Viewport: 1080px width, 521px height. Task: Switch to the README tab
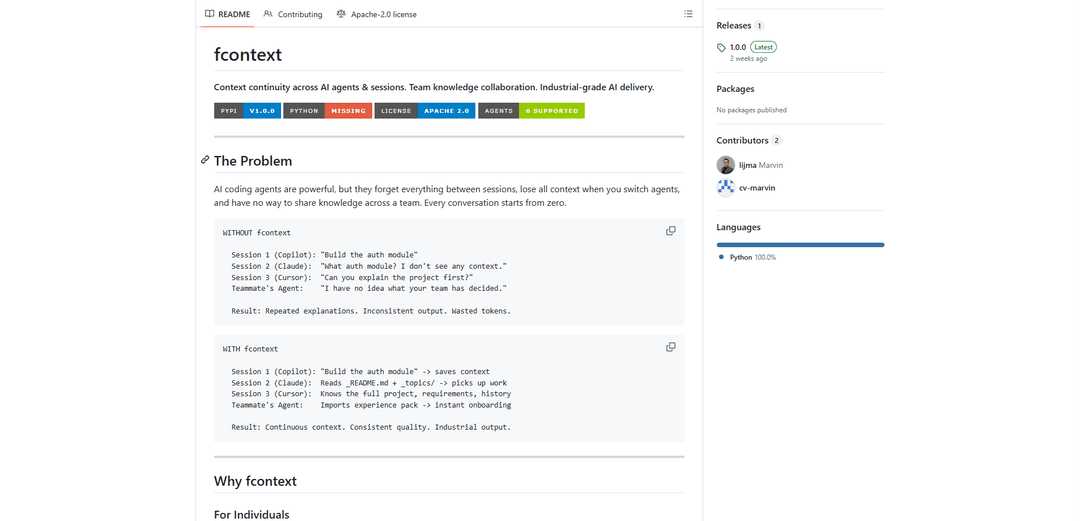point(227,14)
